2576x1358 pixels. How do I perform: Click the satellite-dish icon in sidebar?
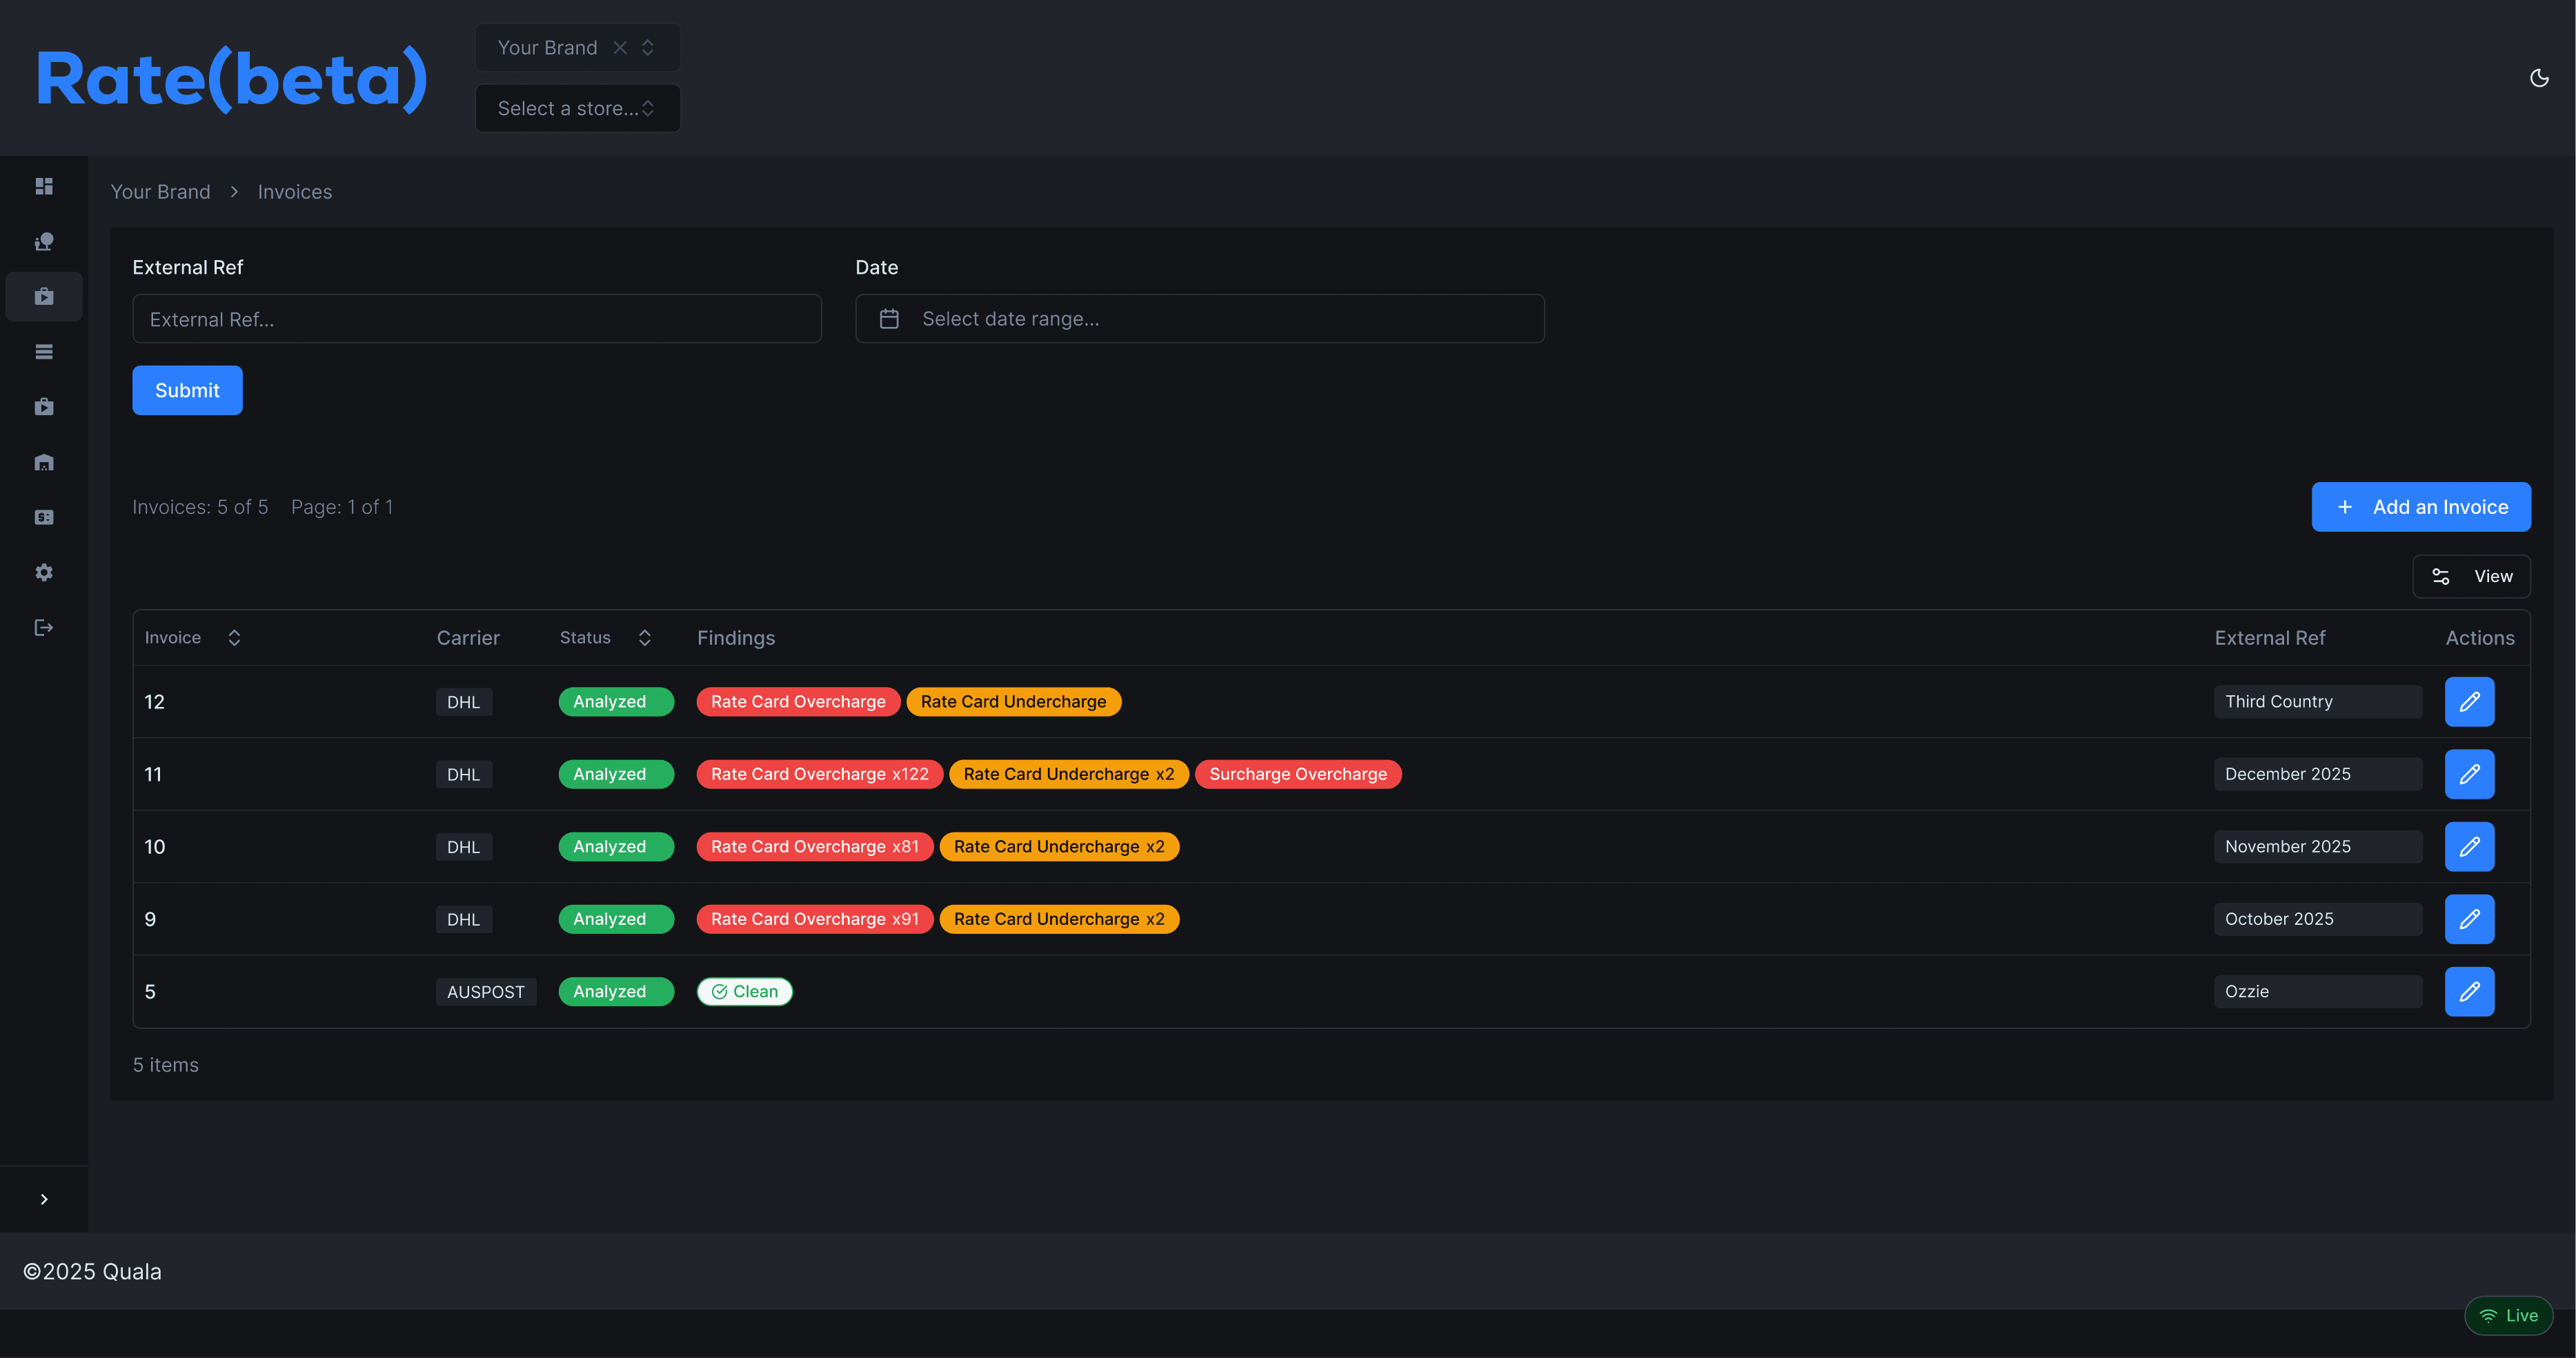tap(44, 241)
